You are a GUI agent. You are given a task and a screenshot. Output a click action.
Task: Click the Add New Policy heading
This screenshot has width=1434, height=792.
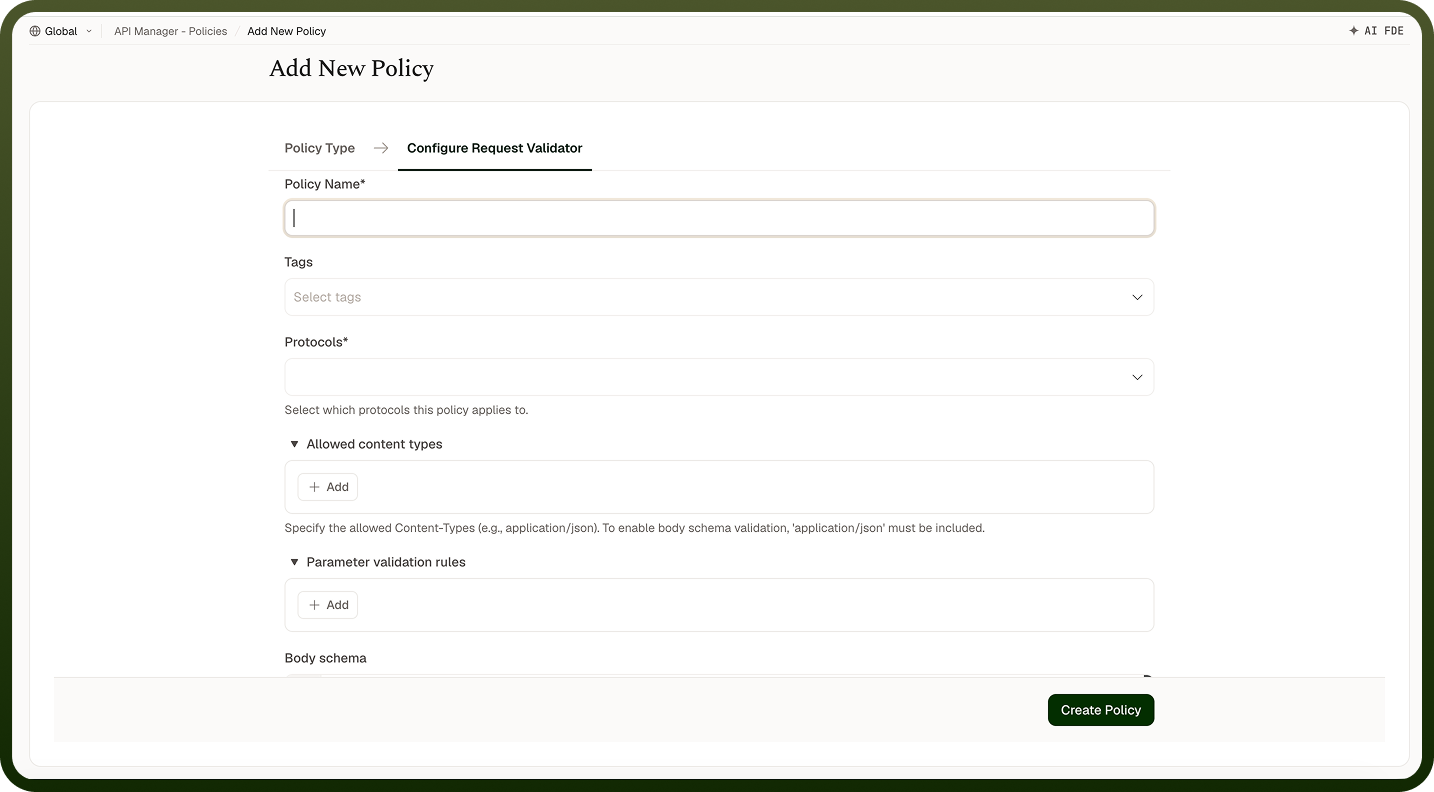click(x=352, y=69)
